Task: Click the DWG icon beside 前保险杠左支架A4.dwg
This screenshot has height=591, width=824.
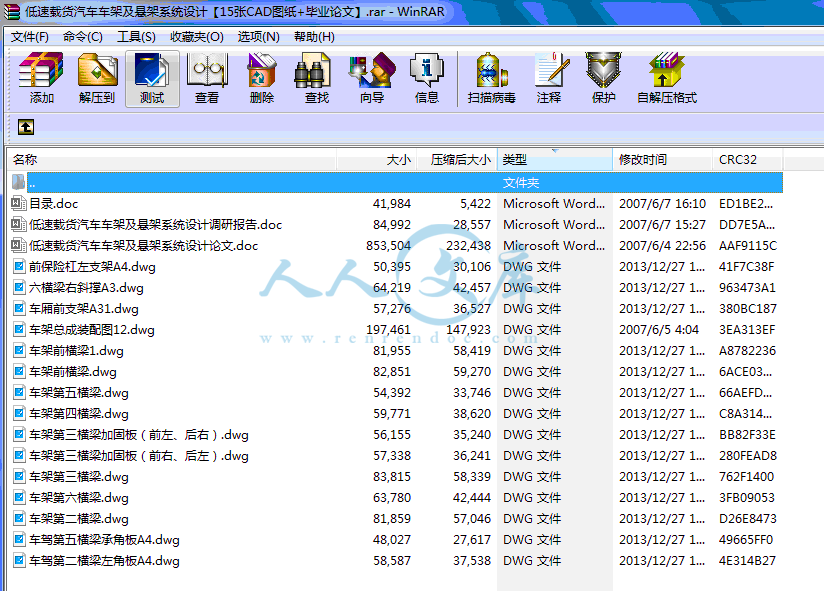Action: 19,266
